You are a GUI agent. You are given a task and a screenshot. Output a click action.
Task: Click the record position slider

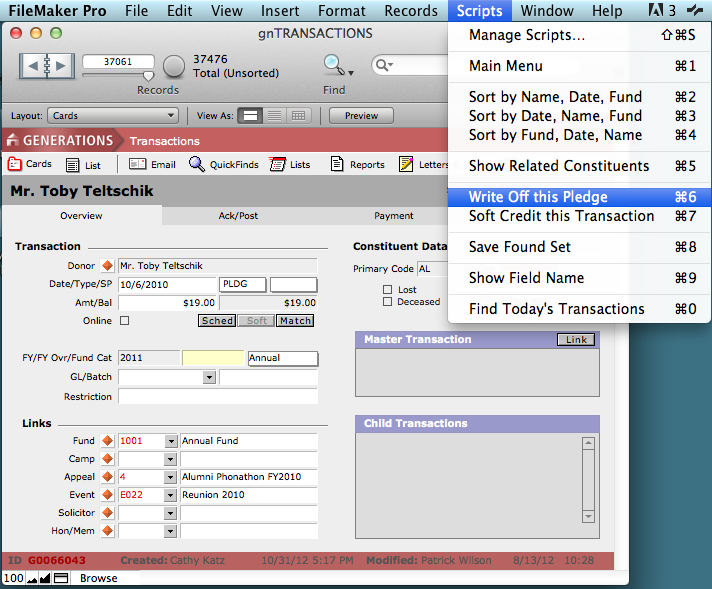148,75
